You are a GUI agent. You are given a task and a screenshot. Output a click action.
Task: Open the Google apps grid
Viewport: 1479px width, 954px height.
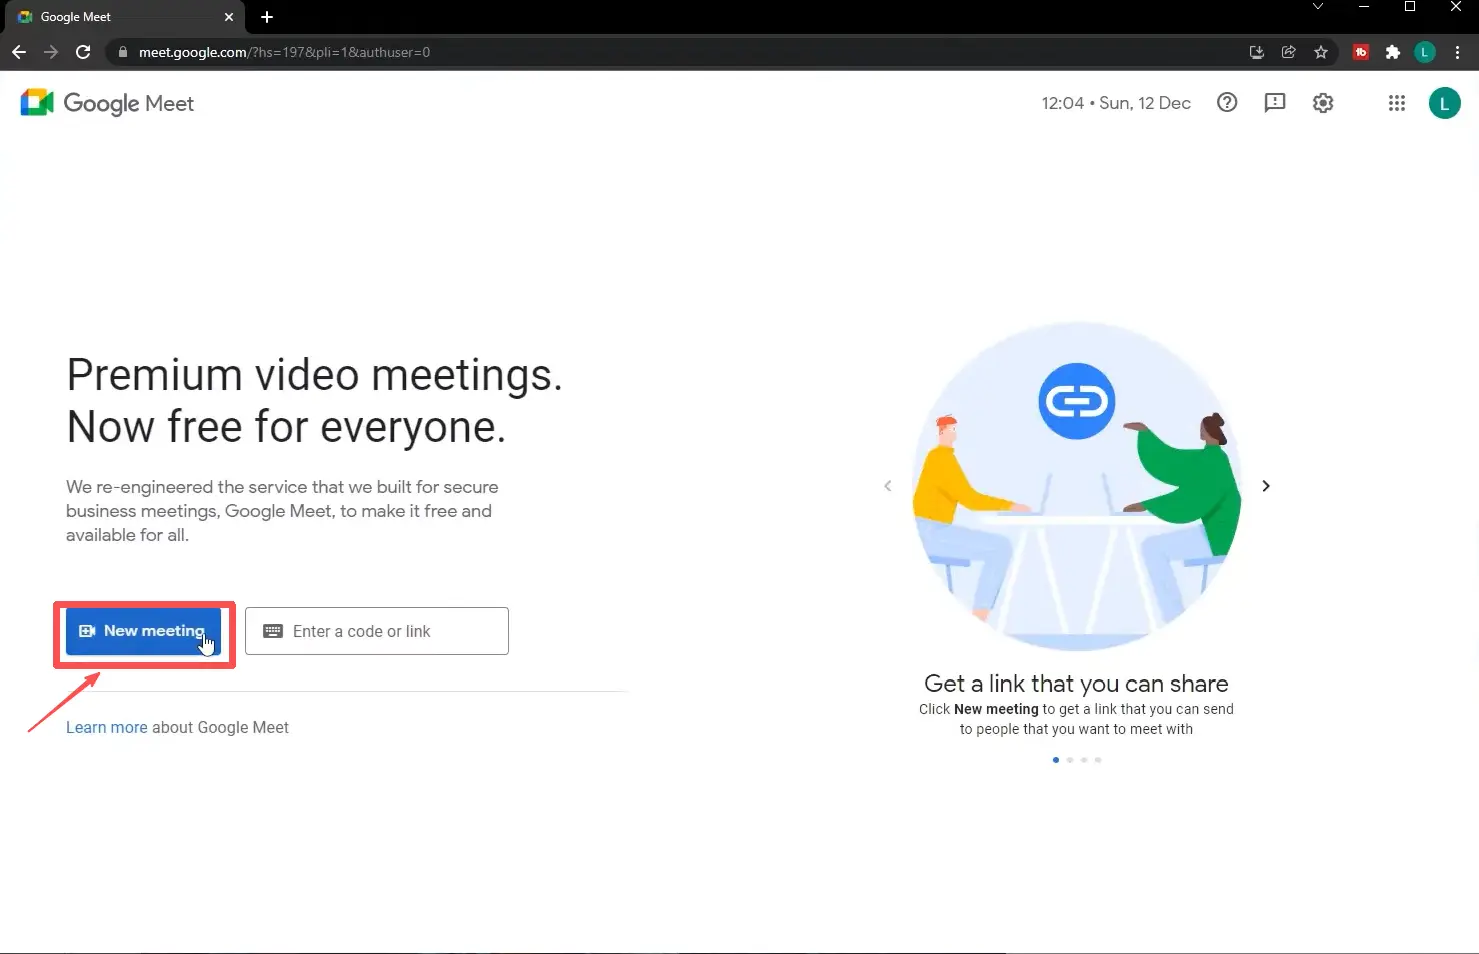tap(1396, 103)
